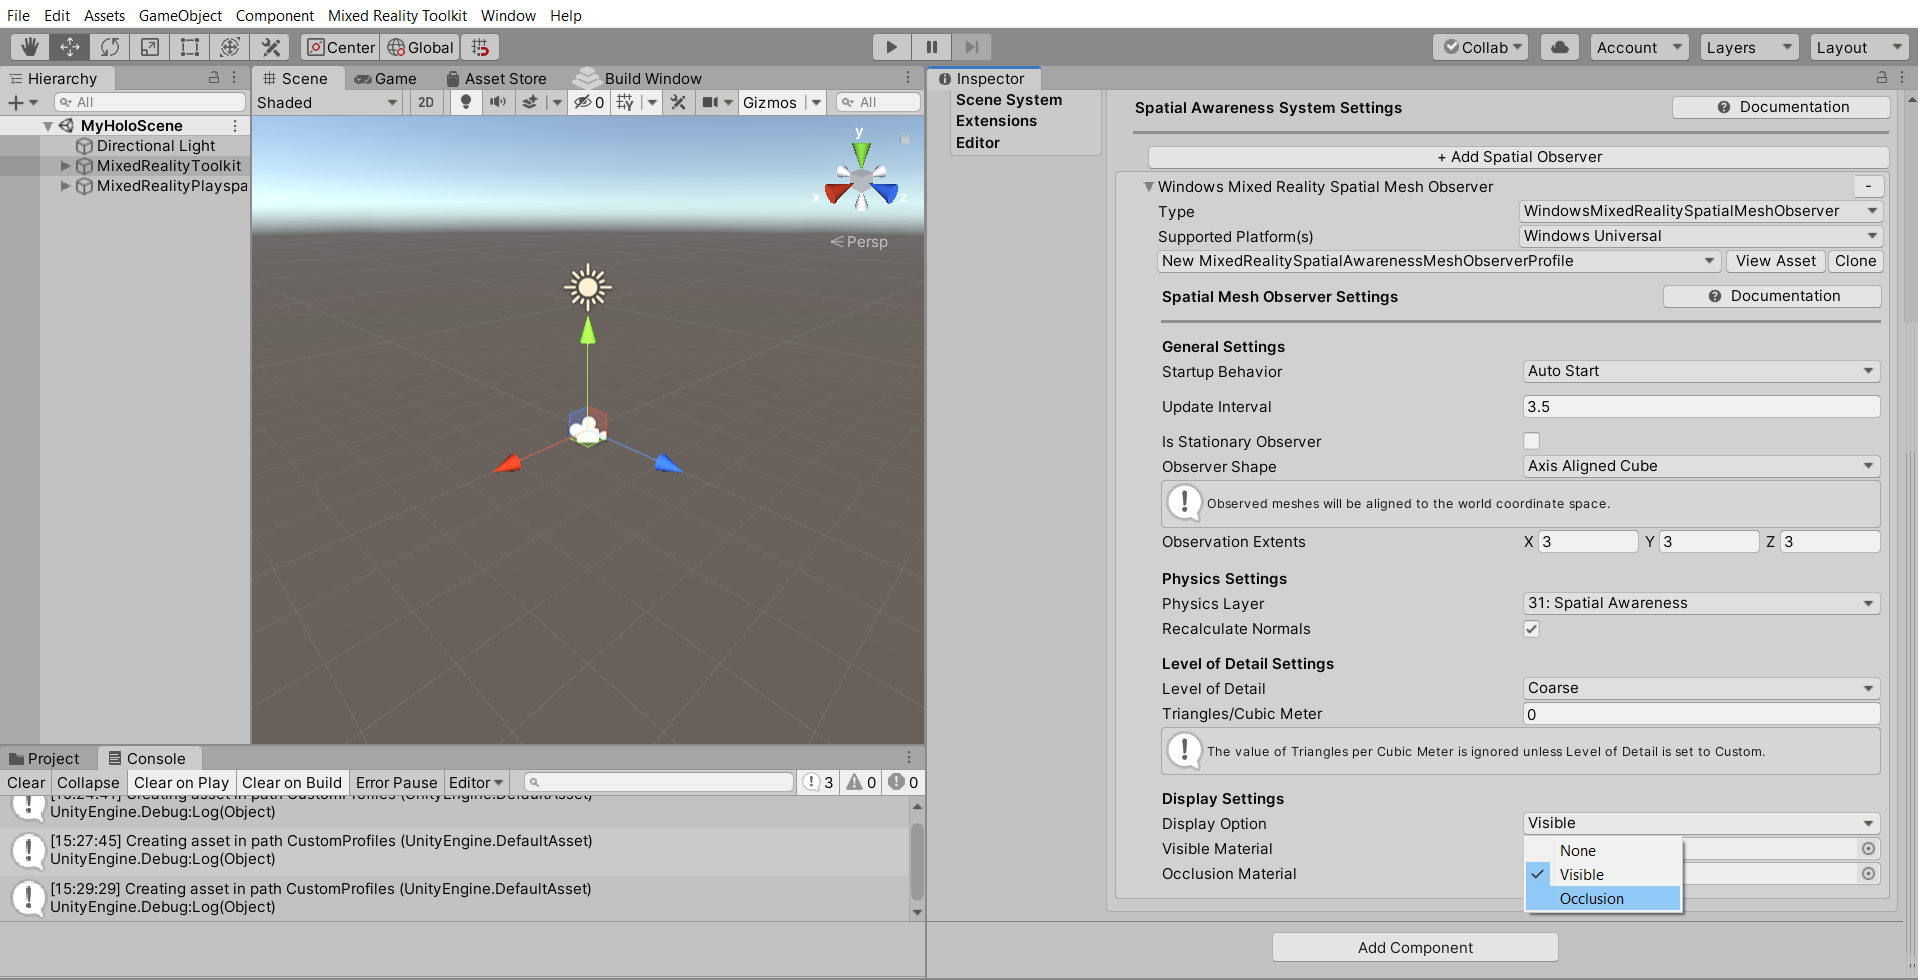Open the Mixed Reality Toolkit menu
Screen dimensions: 1918x980
click(x=397, y=15)
